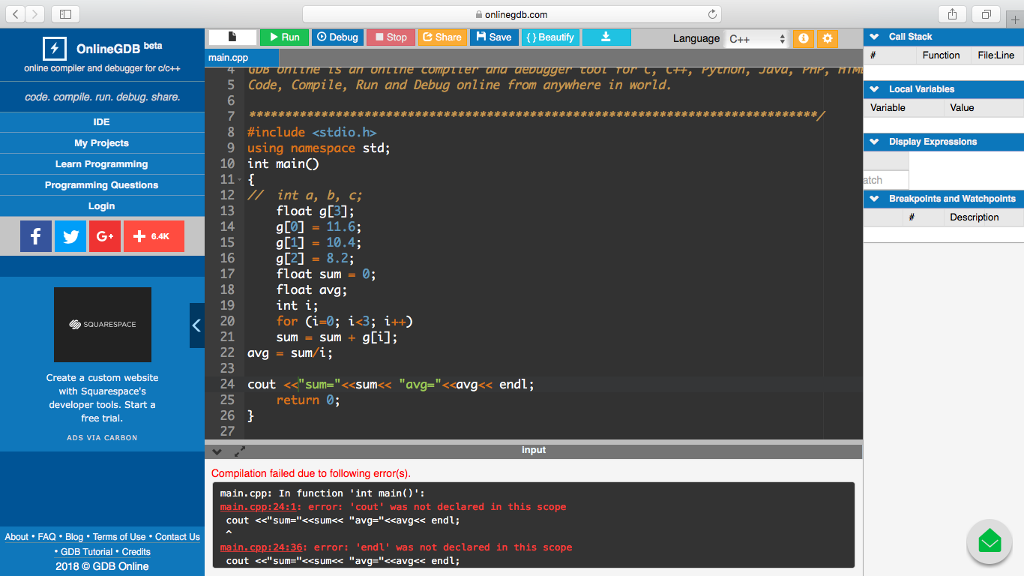The image size is (1024, 576).
Task: Open the FAQ footer link
Action: tap(46, 537)
